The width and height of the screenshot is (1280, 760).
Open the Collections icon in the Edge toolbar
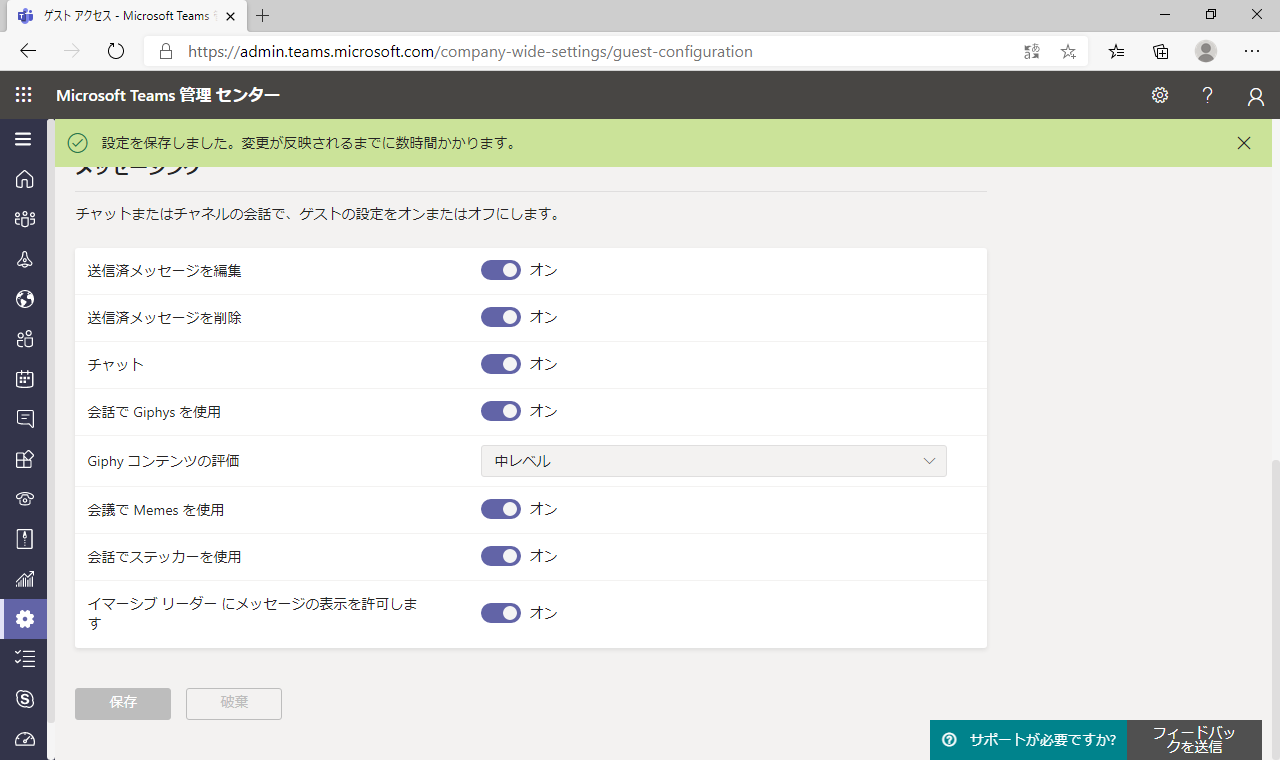[x=1161, y=51]
